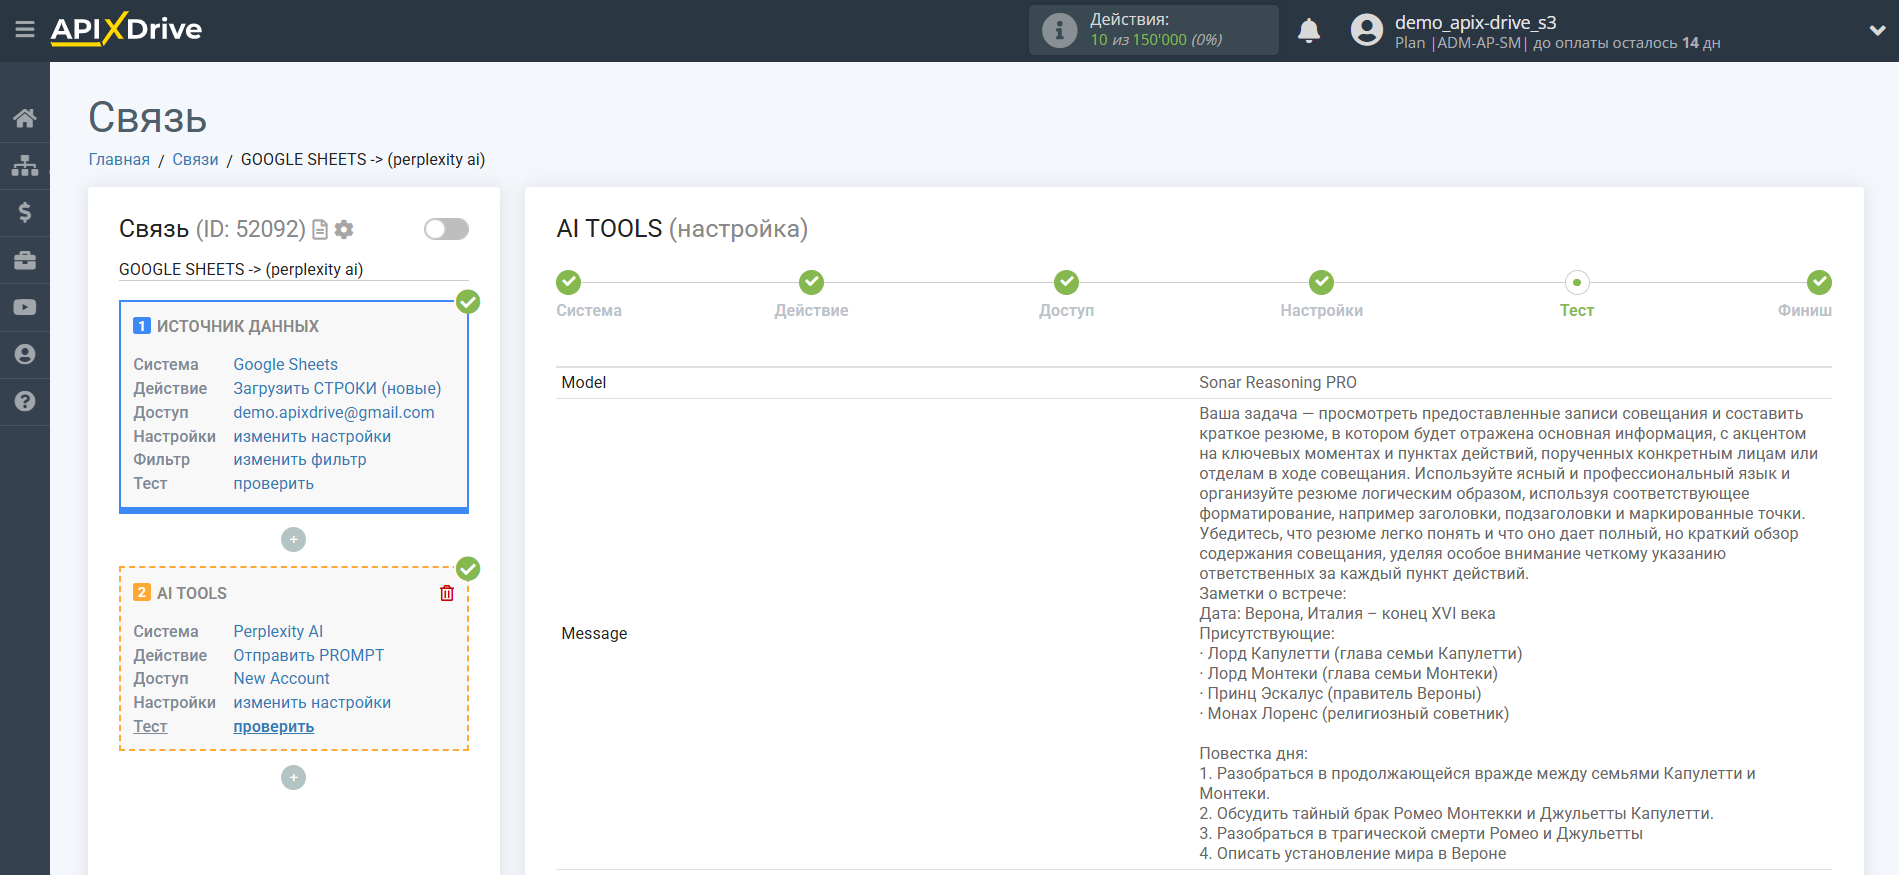
Task: Open the Связи breadcrumb link
Action: (x=195, y=160)
